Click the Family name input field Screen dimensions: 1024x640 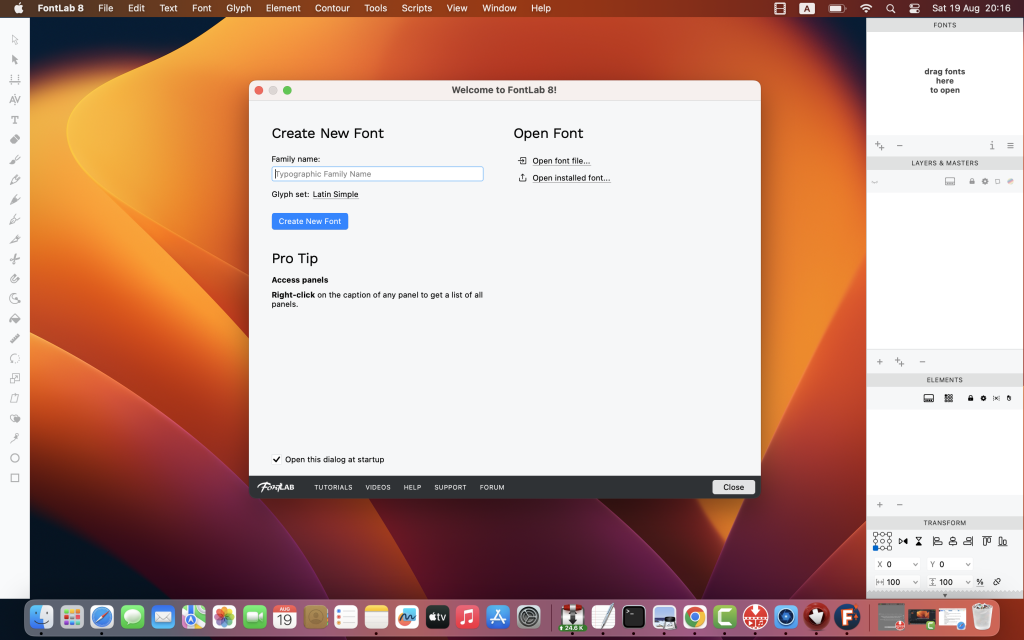tap(377, 174)
